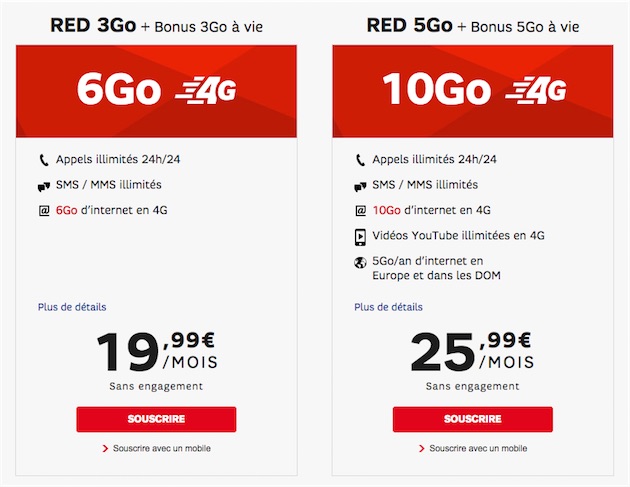
Task: Select Souscrire avec un mobile under 10Go plan
Action: [x=473, y=448]
